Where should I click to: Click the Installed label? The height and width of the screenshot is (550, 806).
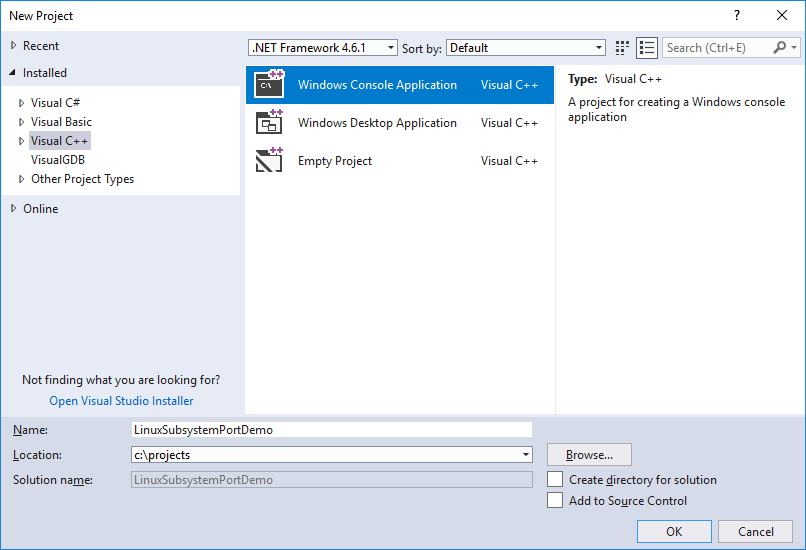45,73
